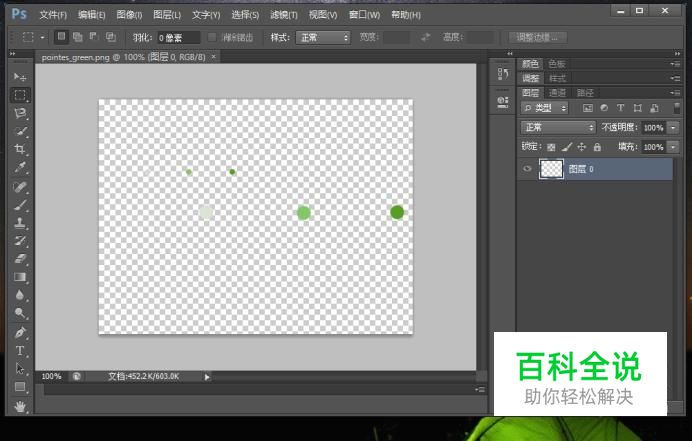The image size is (692, 441).
Task: Click the feather 羽化 input field
Action: [179, 38]
